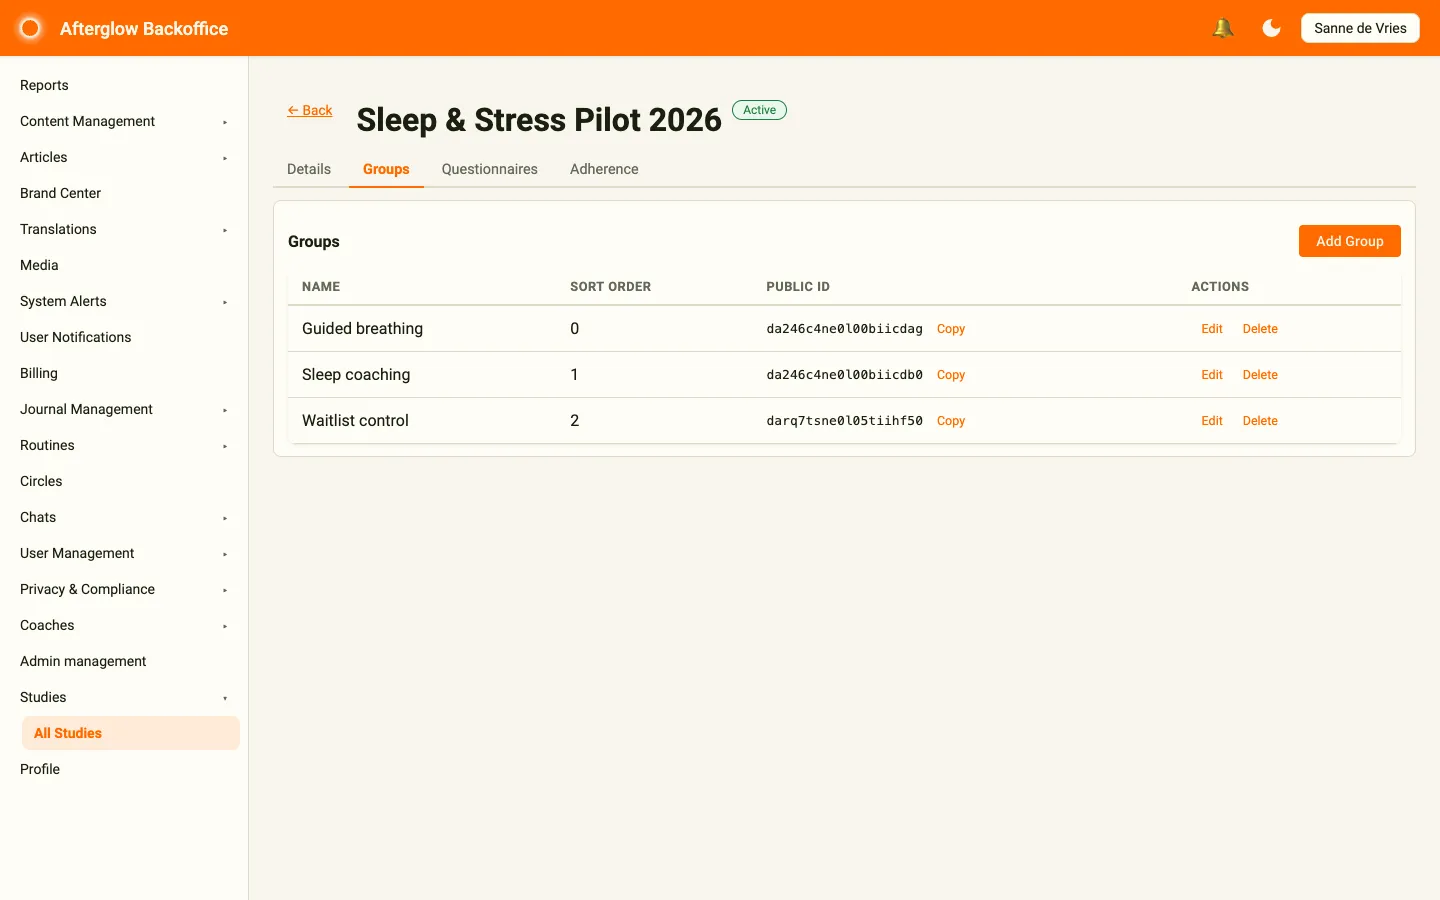Click the Afterglow logo icon

pyautogui.click(x=30, y=28)
